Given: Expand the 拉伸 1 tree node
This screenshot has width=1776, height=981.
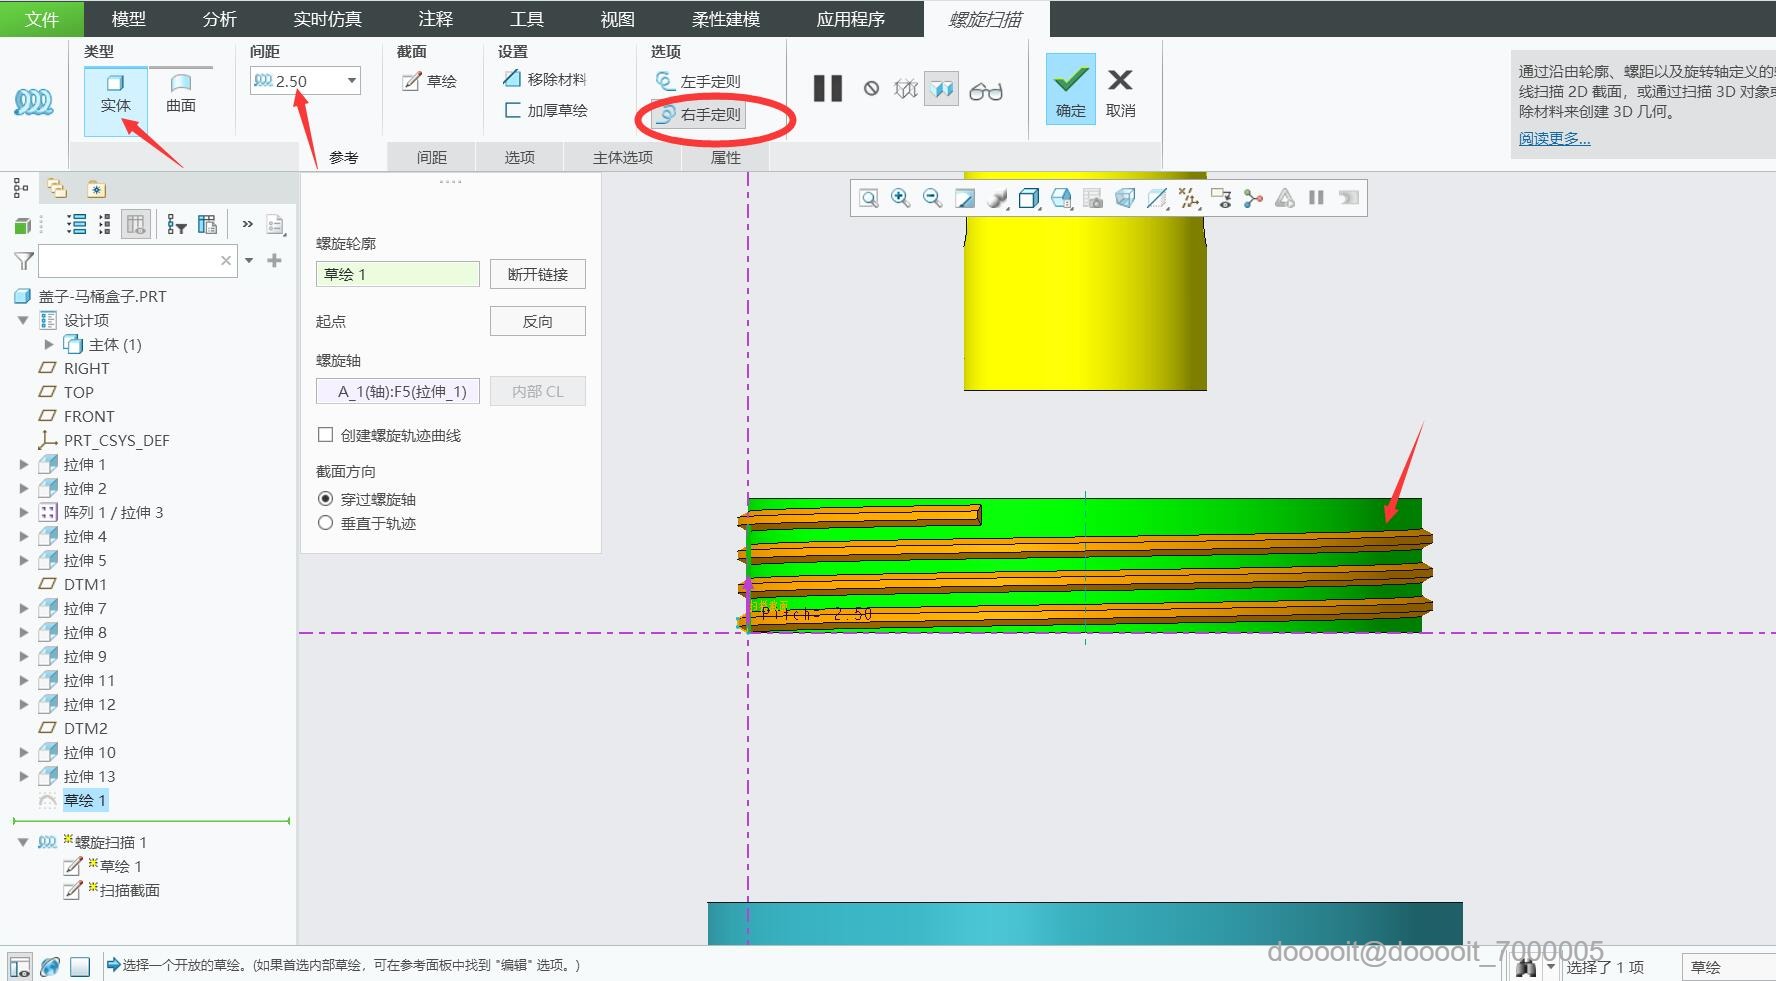Looking at the screenshot, I should (x=24, y=464).
